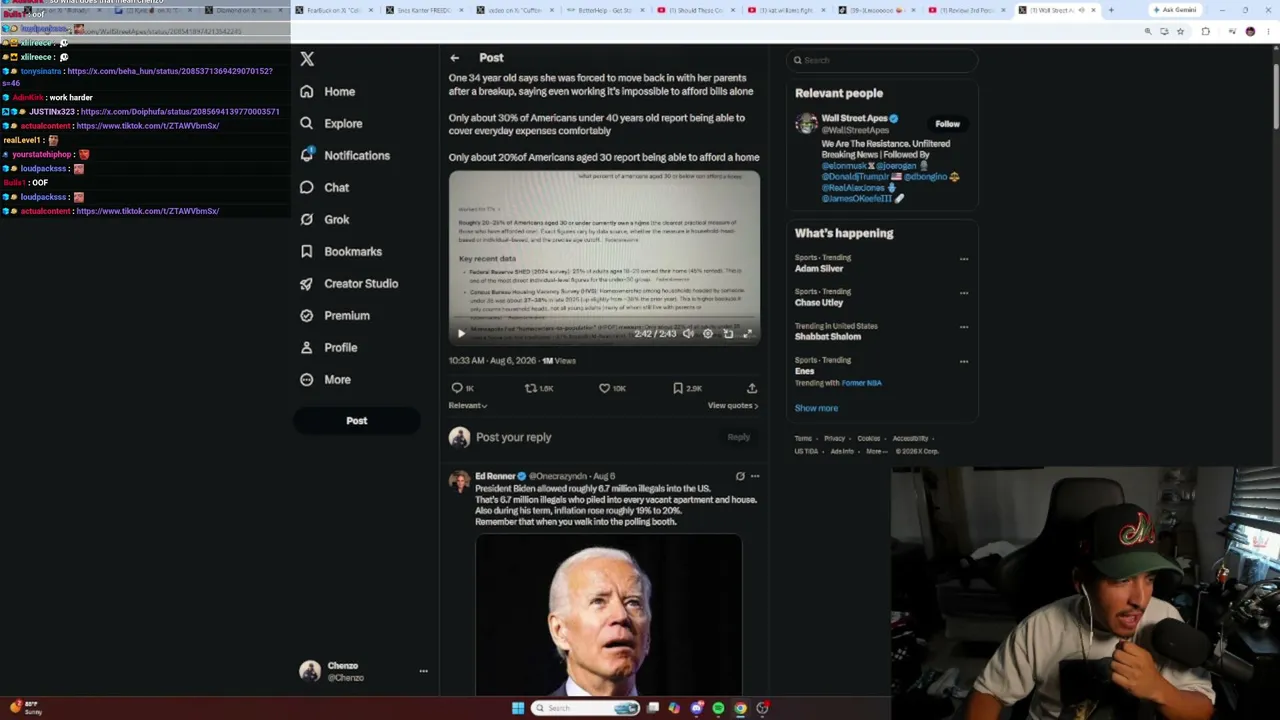Open the Home page icon in sidebar
Screen dimensions: 1280x720
pyautogui.click(x=306, y=92)
